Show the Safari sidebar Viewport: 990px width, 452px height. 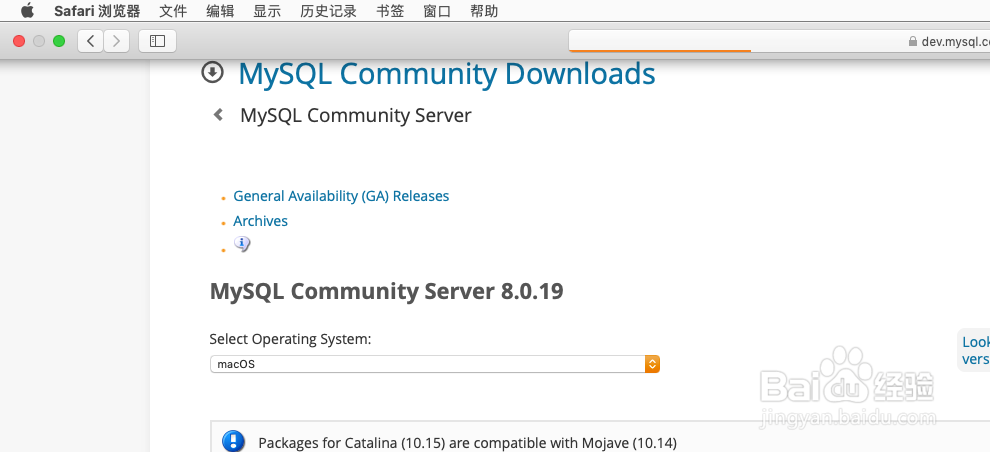157,41
